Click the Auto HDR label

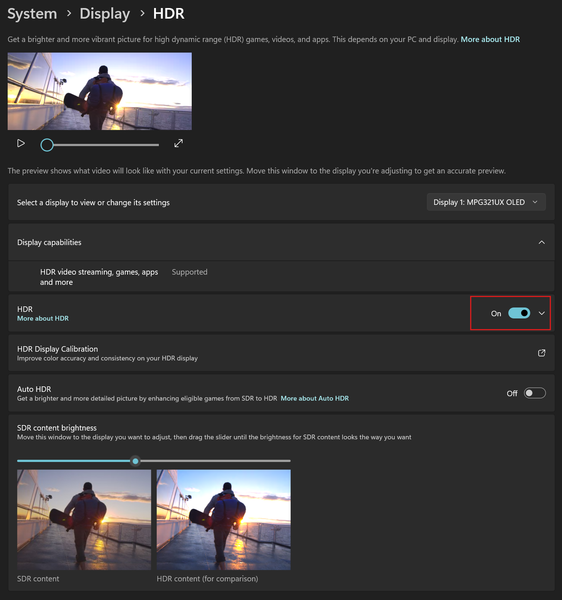[34, 389]
